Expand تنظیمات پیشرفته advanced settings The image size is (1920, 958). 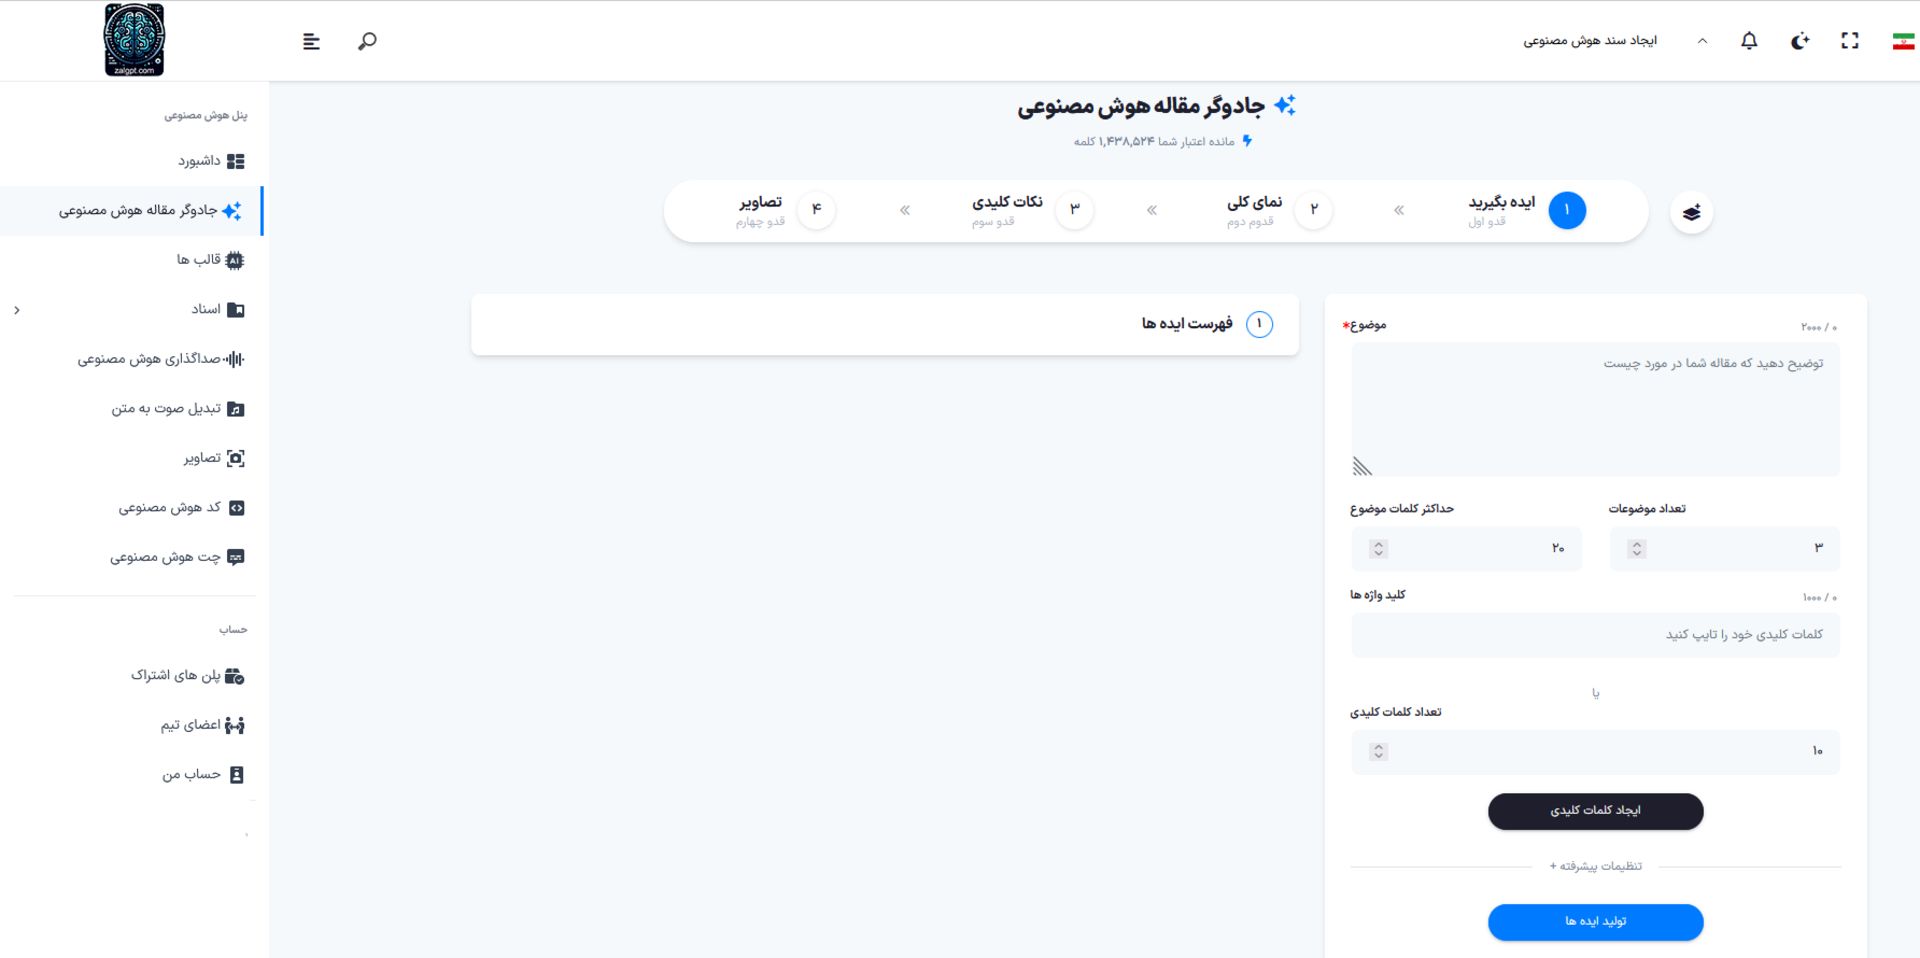pyautogui.click(x=1594, y=866)
